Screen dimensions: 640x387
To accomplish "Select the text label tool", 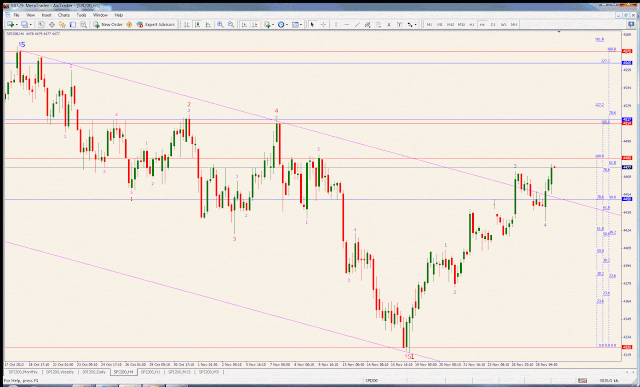I will click(400, 24).
